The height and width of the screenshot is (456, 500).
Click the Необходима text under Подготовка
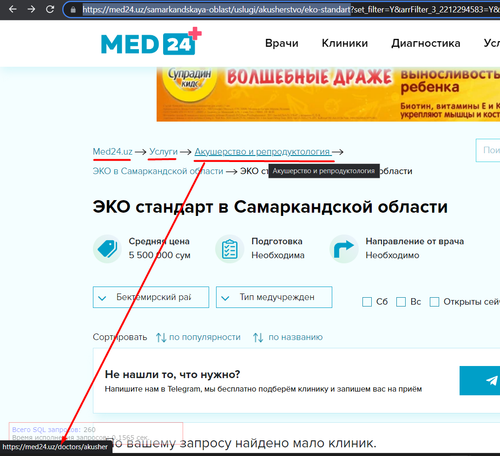[x=278, y=255]
